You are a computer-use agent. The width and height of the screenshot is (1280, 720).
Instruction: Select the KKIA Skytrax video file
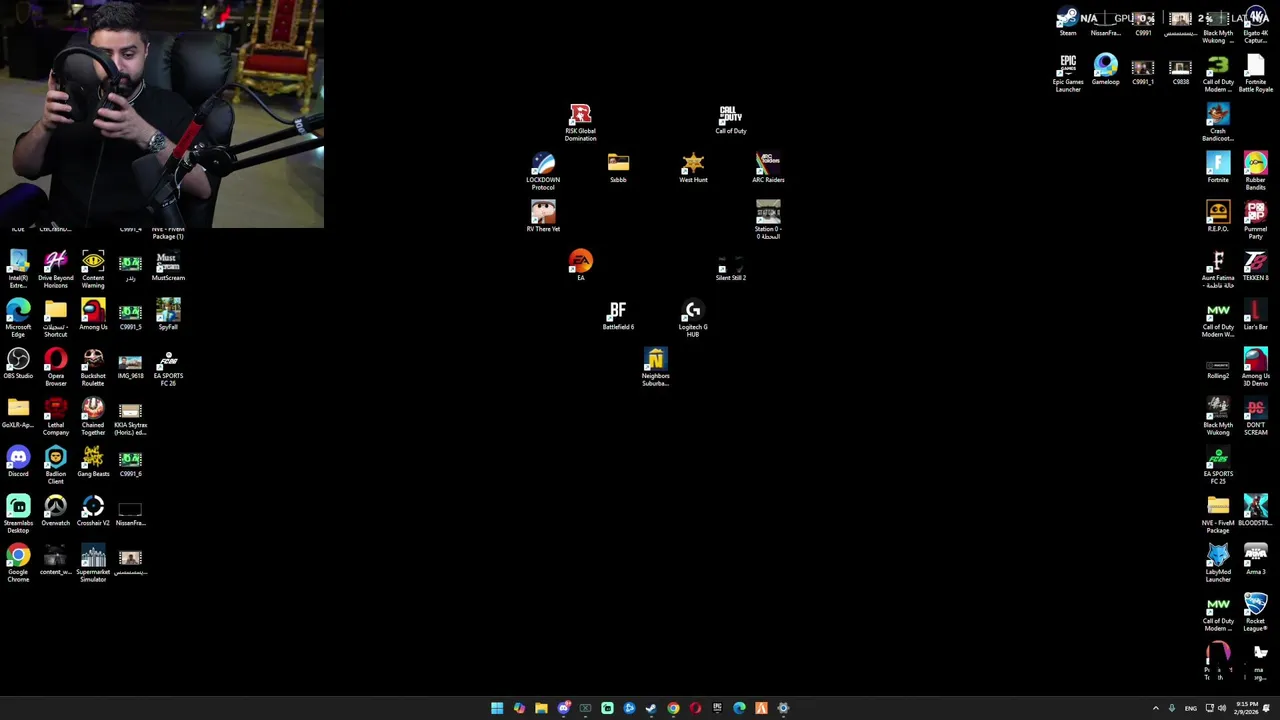[x=130, y=417]
